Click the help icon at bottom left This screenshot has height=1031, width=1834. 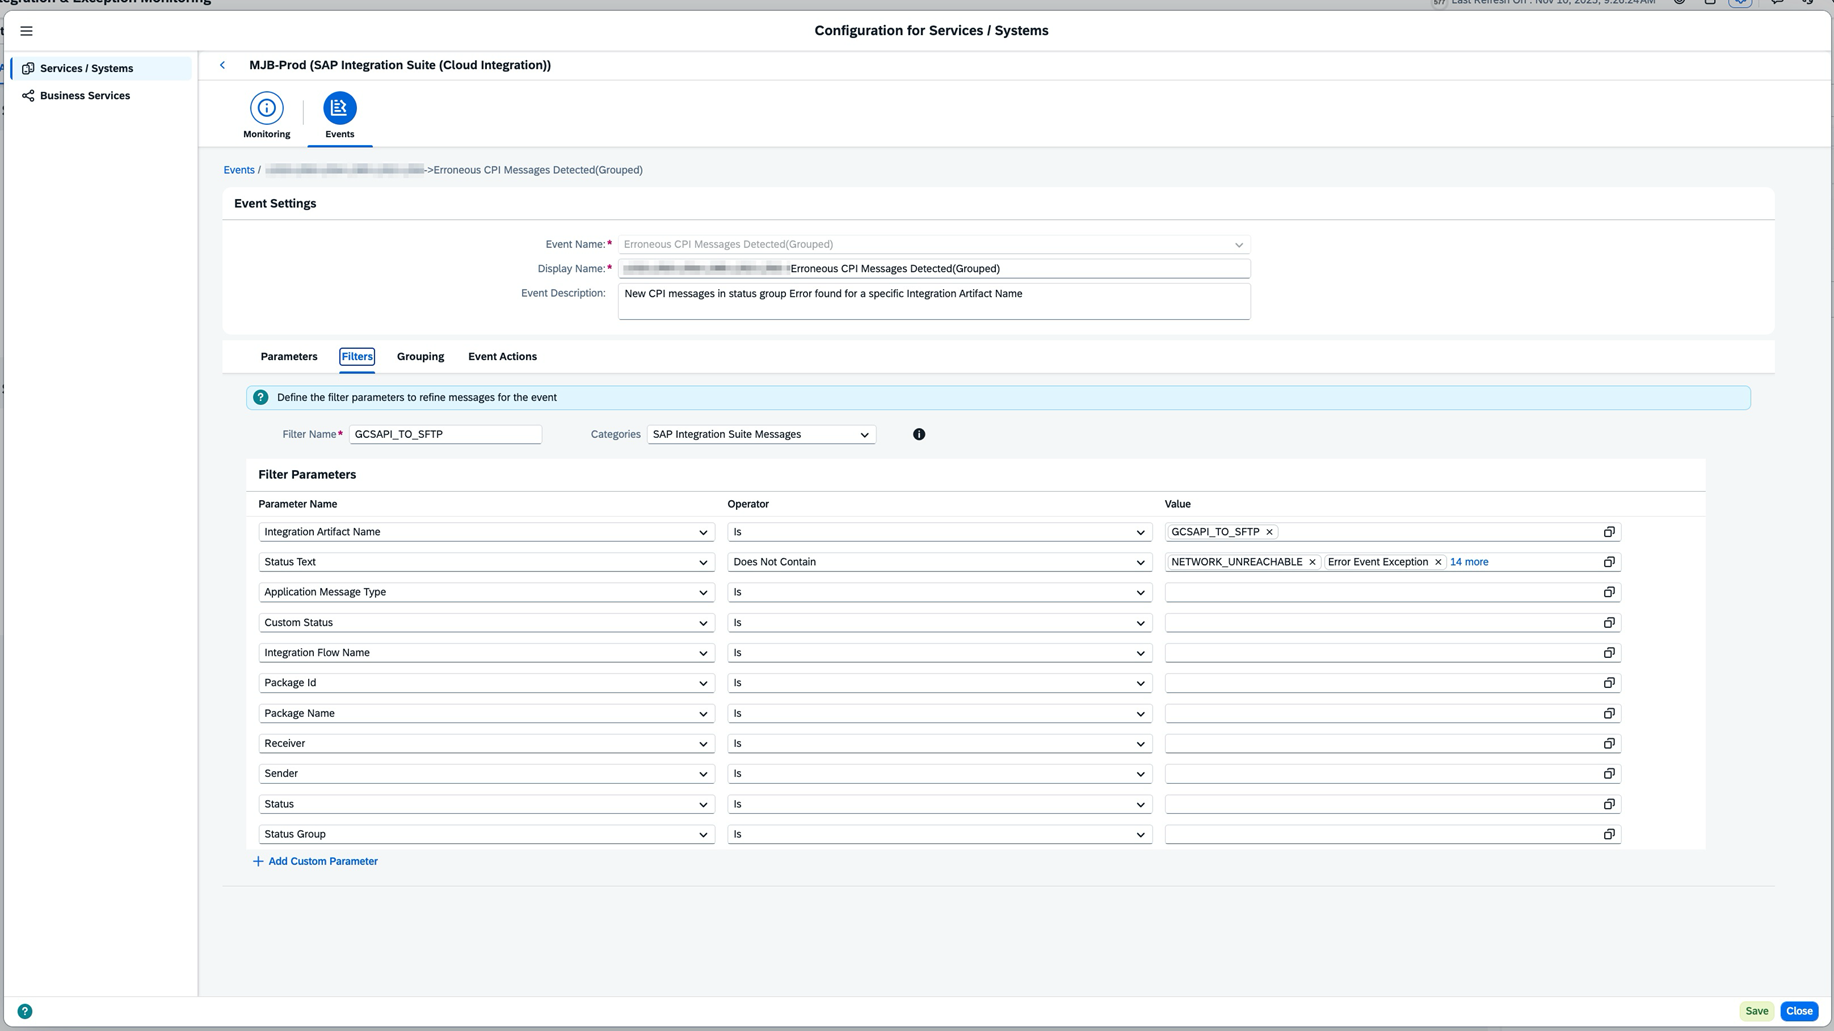tap(25, 1011)
